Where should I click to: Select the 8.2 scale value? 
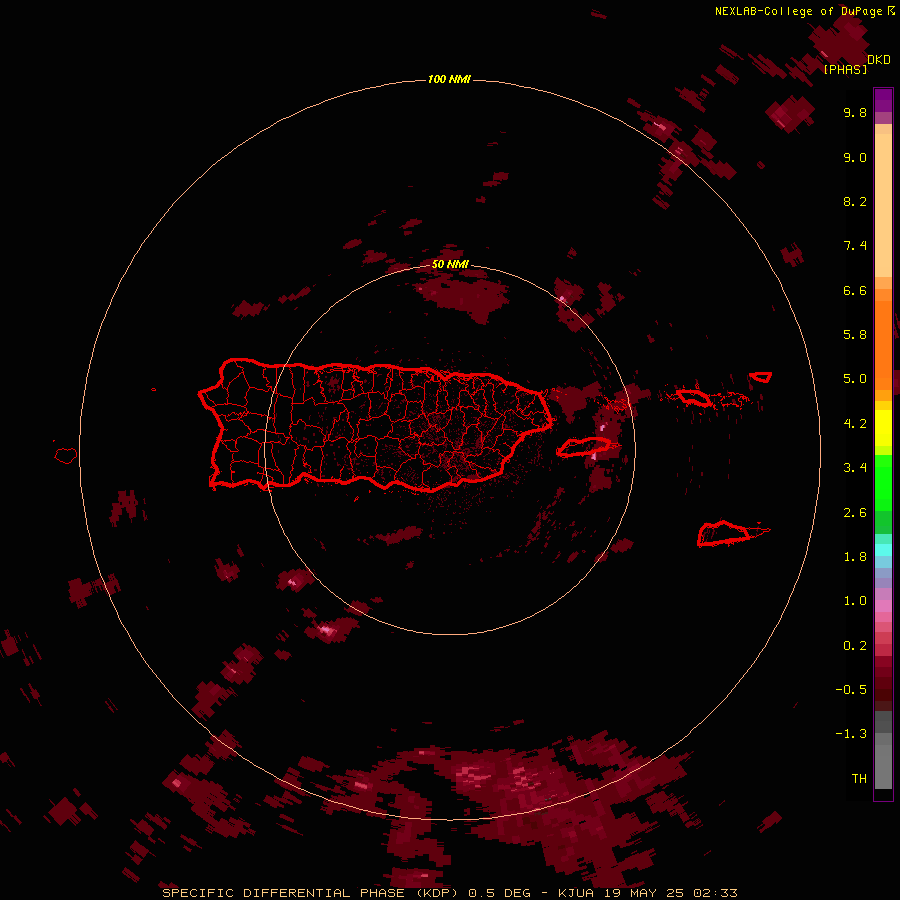click(855, 201)
